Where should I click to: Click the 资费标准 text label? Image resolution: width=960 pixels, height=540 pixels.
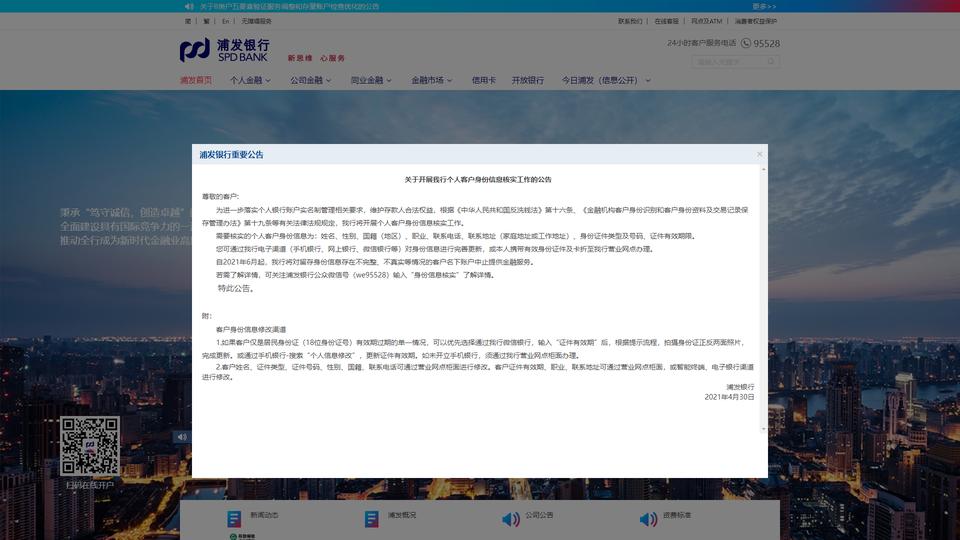(x=677, y=515)
